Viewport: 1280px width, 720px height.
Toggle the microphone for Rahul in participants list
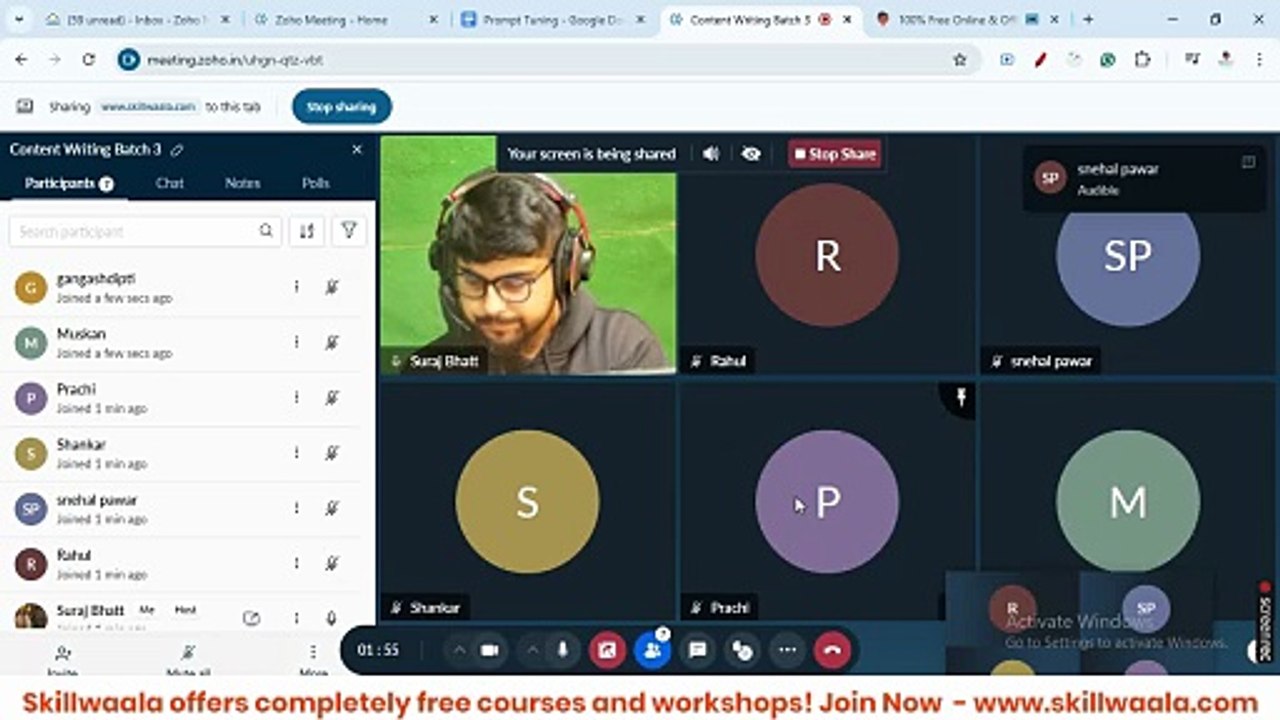tap(332, 563)
